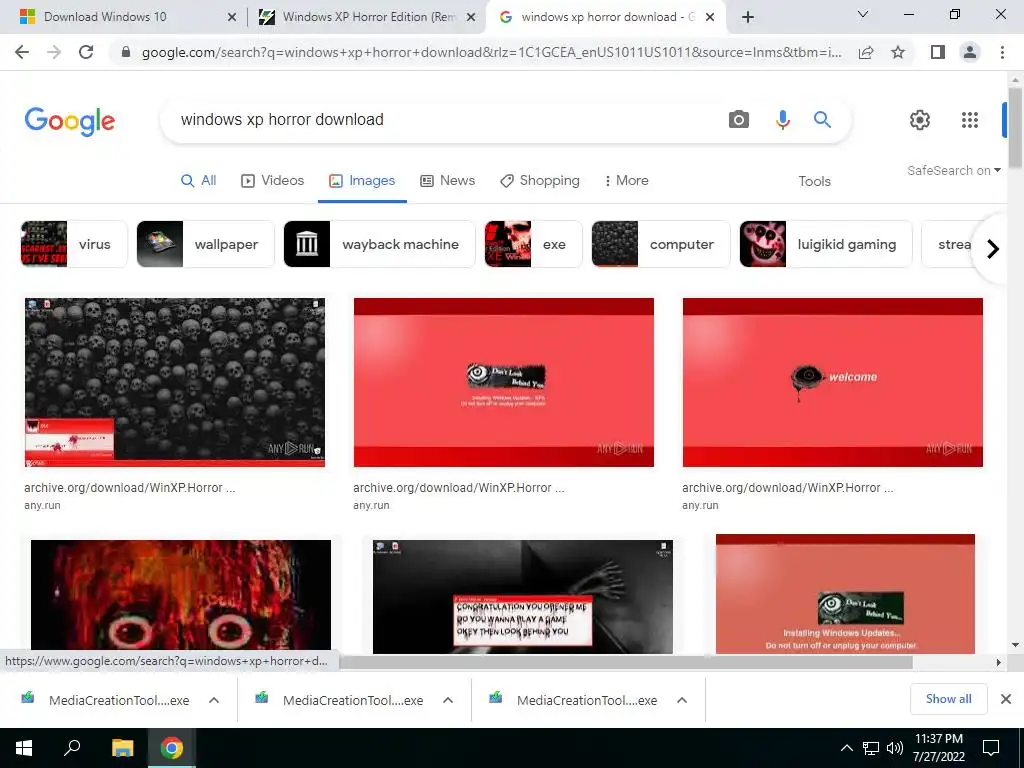This screenshot has width=1024, height=768.
Task: Filter images by luigikid gaming chip
Action: [825, 244]
